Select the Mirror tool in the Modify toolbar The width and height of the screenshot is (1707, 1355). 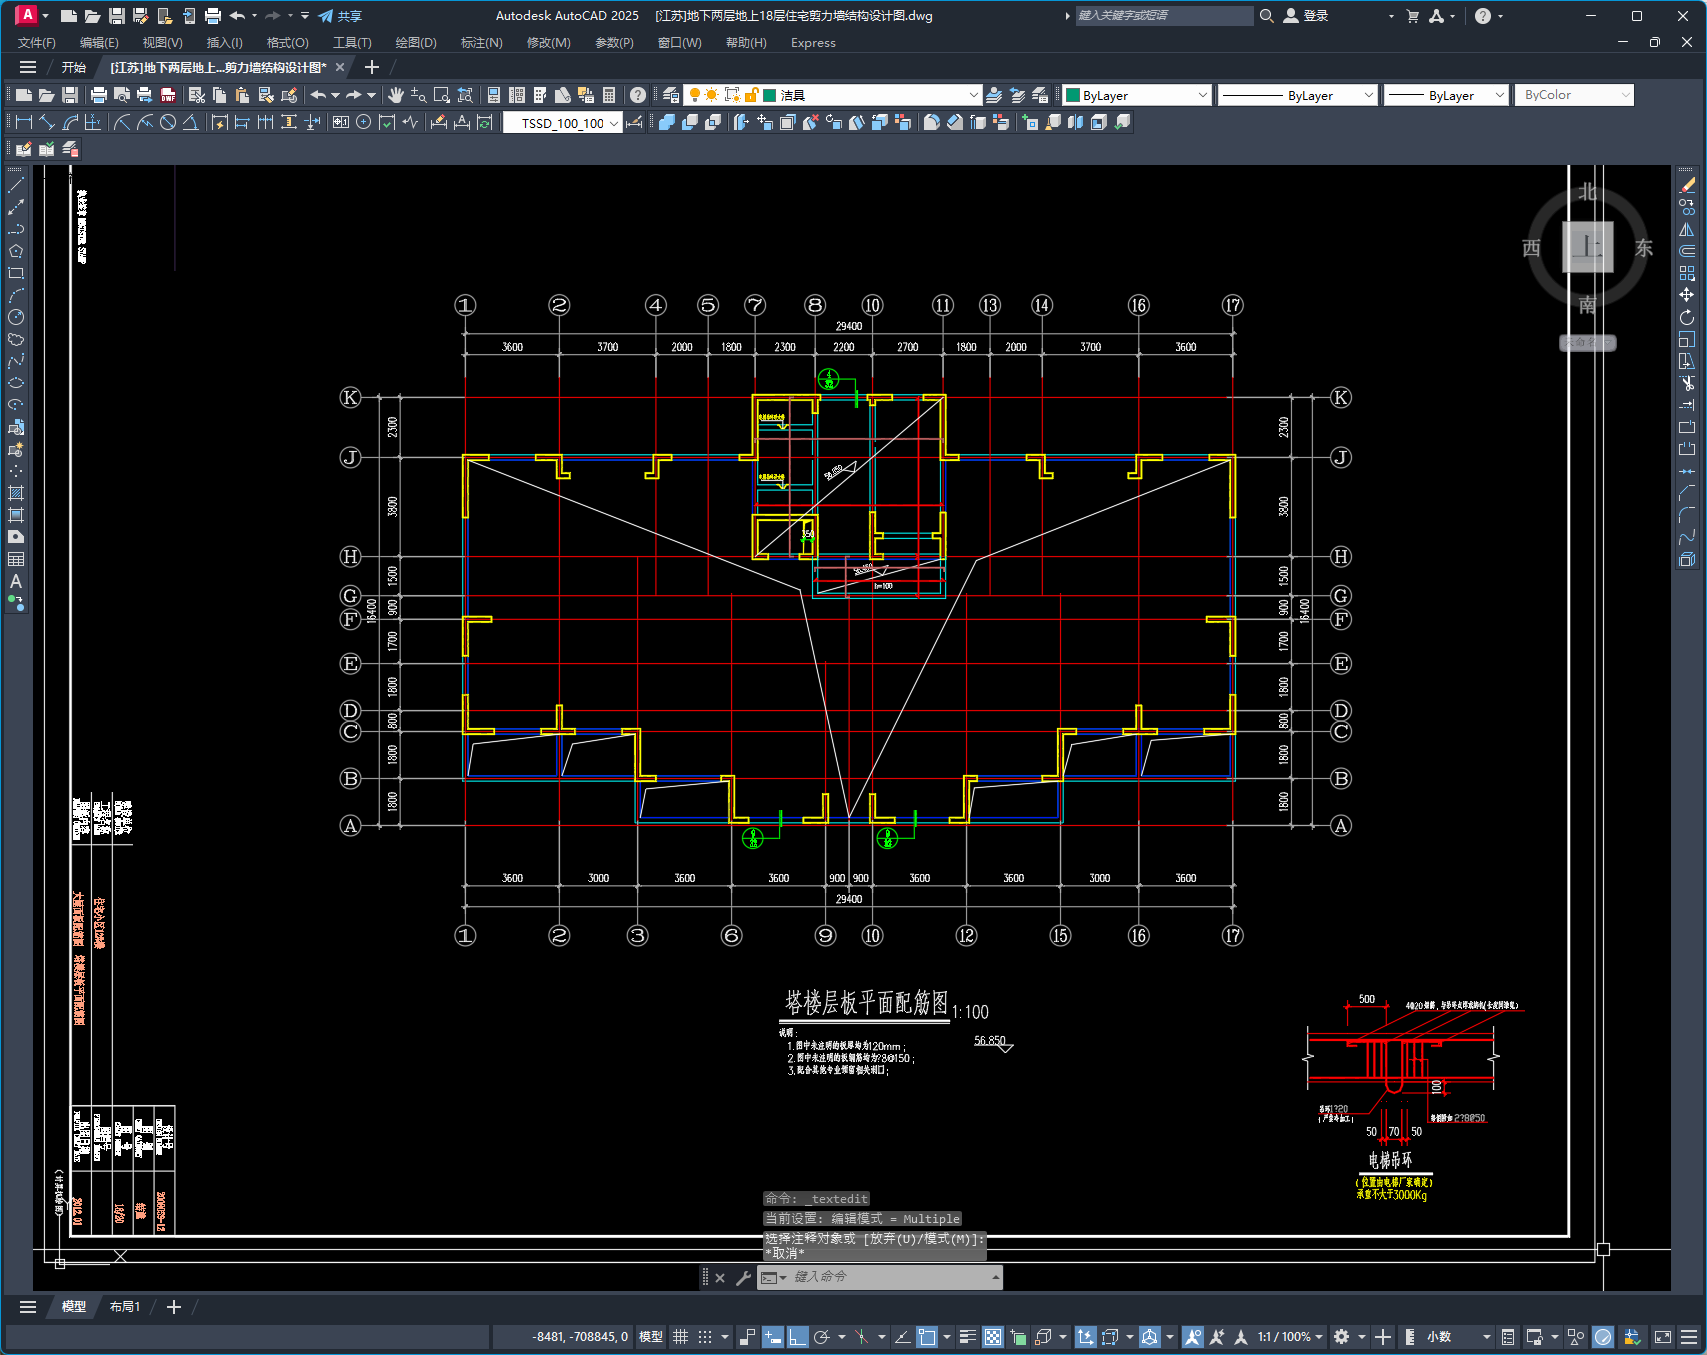[1687, 229]
